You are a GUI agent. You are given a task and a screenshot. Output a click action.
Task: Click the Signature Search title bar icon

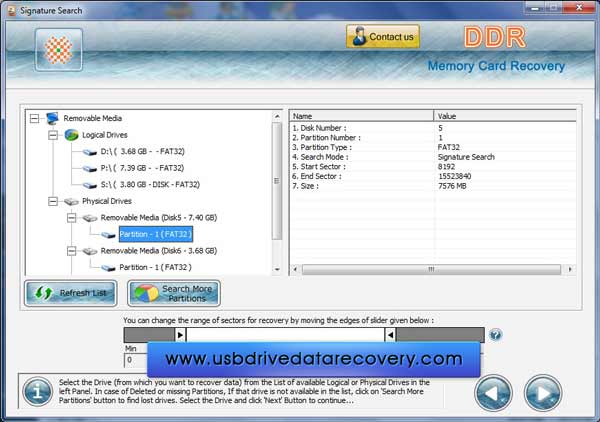pos(12,11)
